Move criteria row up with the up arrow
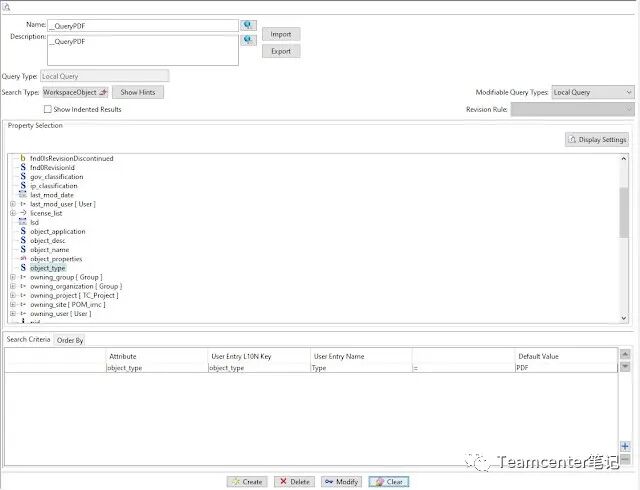Screen dimensions: 640x490 pyautogui.click(x=625, y=354)
